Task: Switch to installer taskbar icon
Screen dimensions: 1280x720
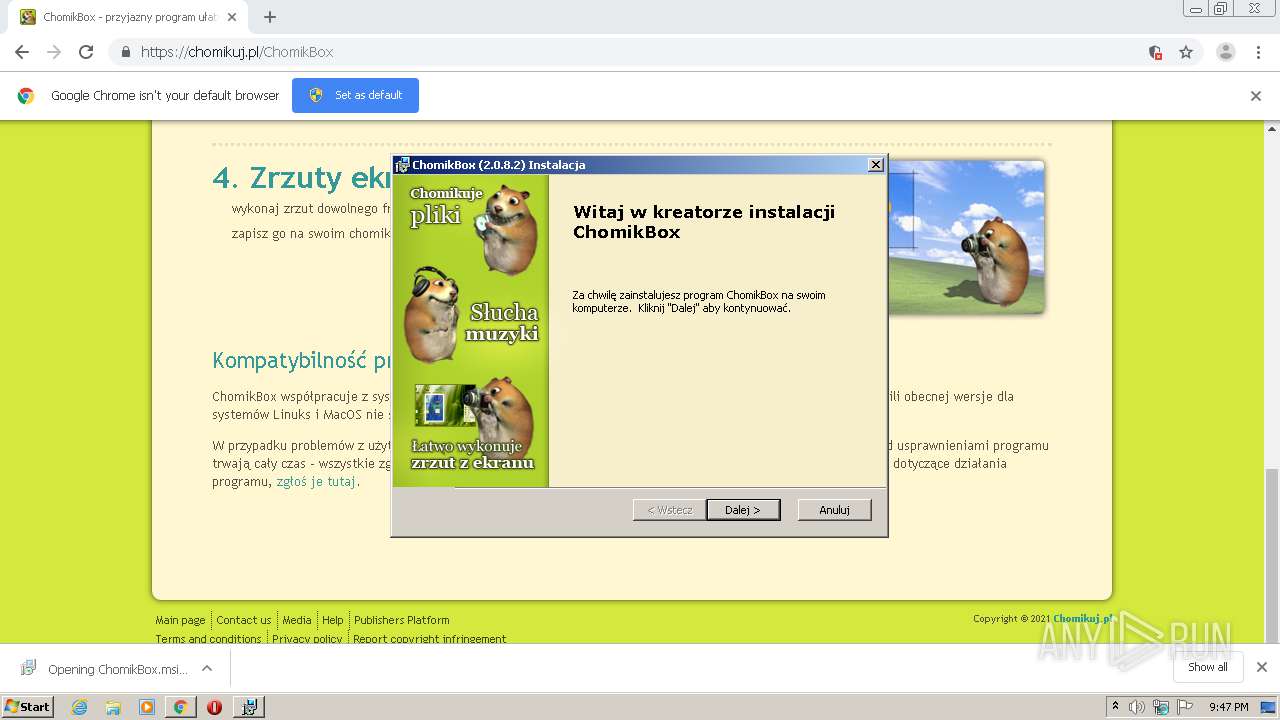Action: [248, 707]
